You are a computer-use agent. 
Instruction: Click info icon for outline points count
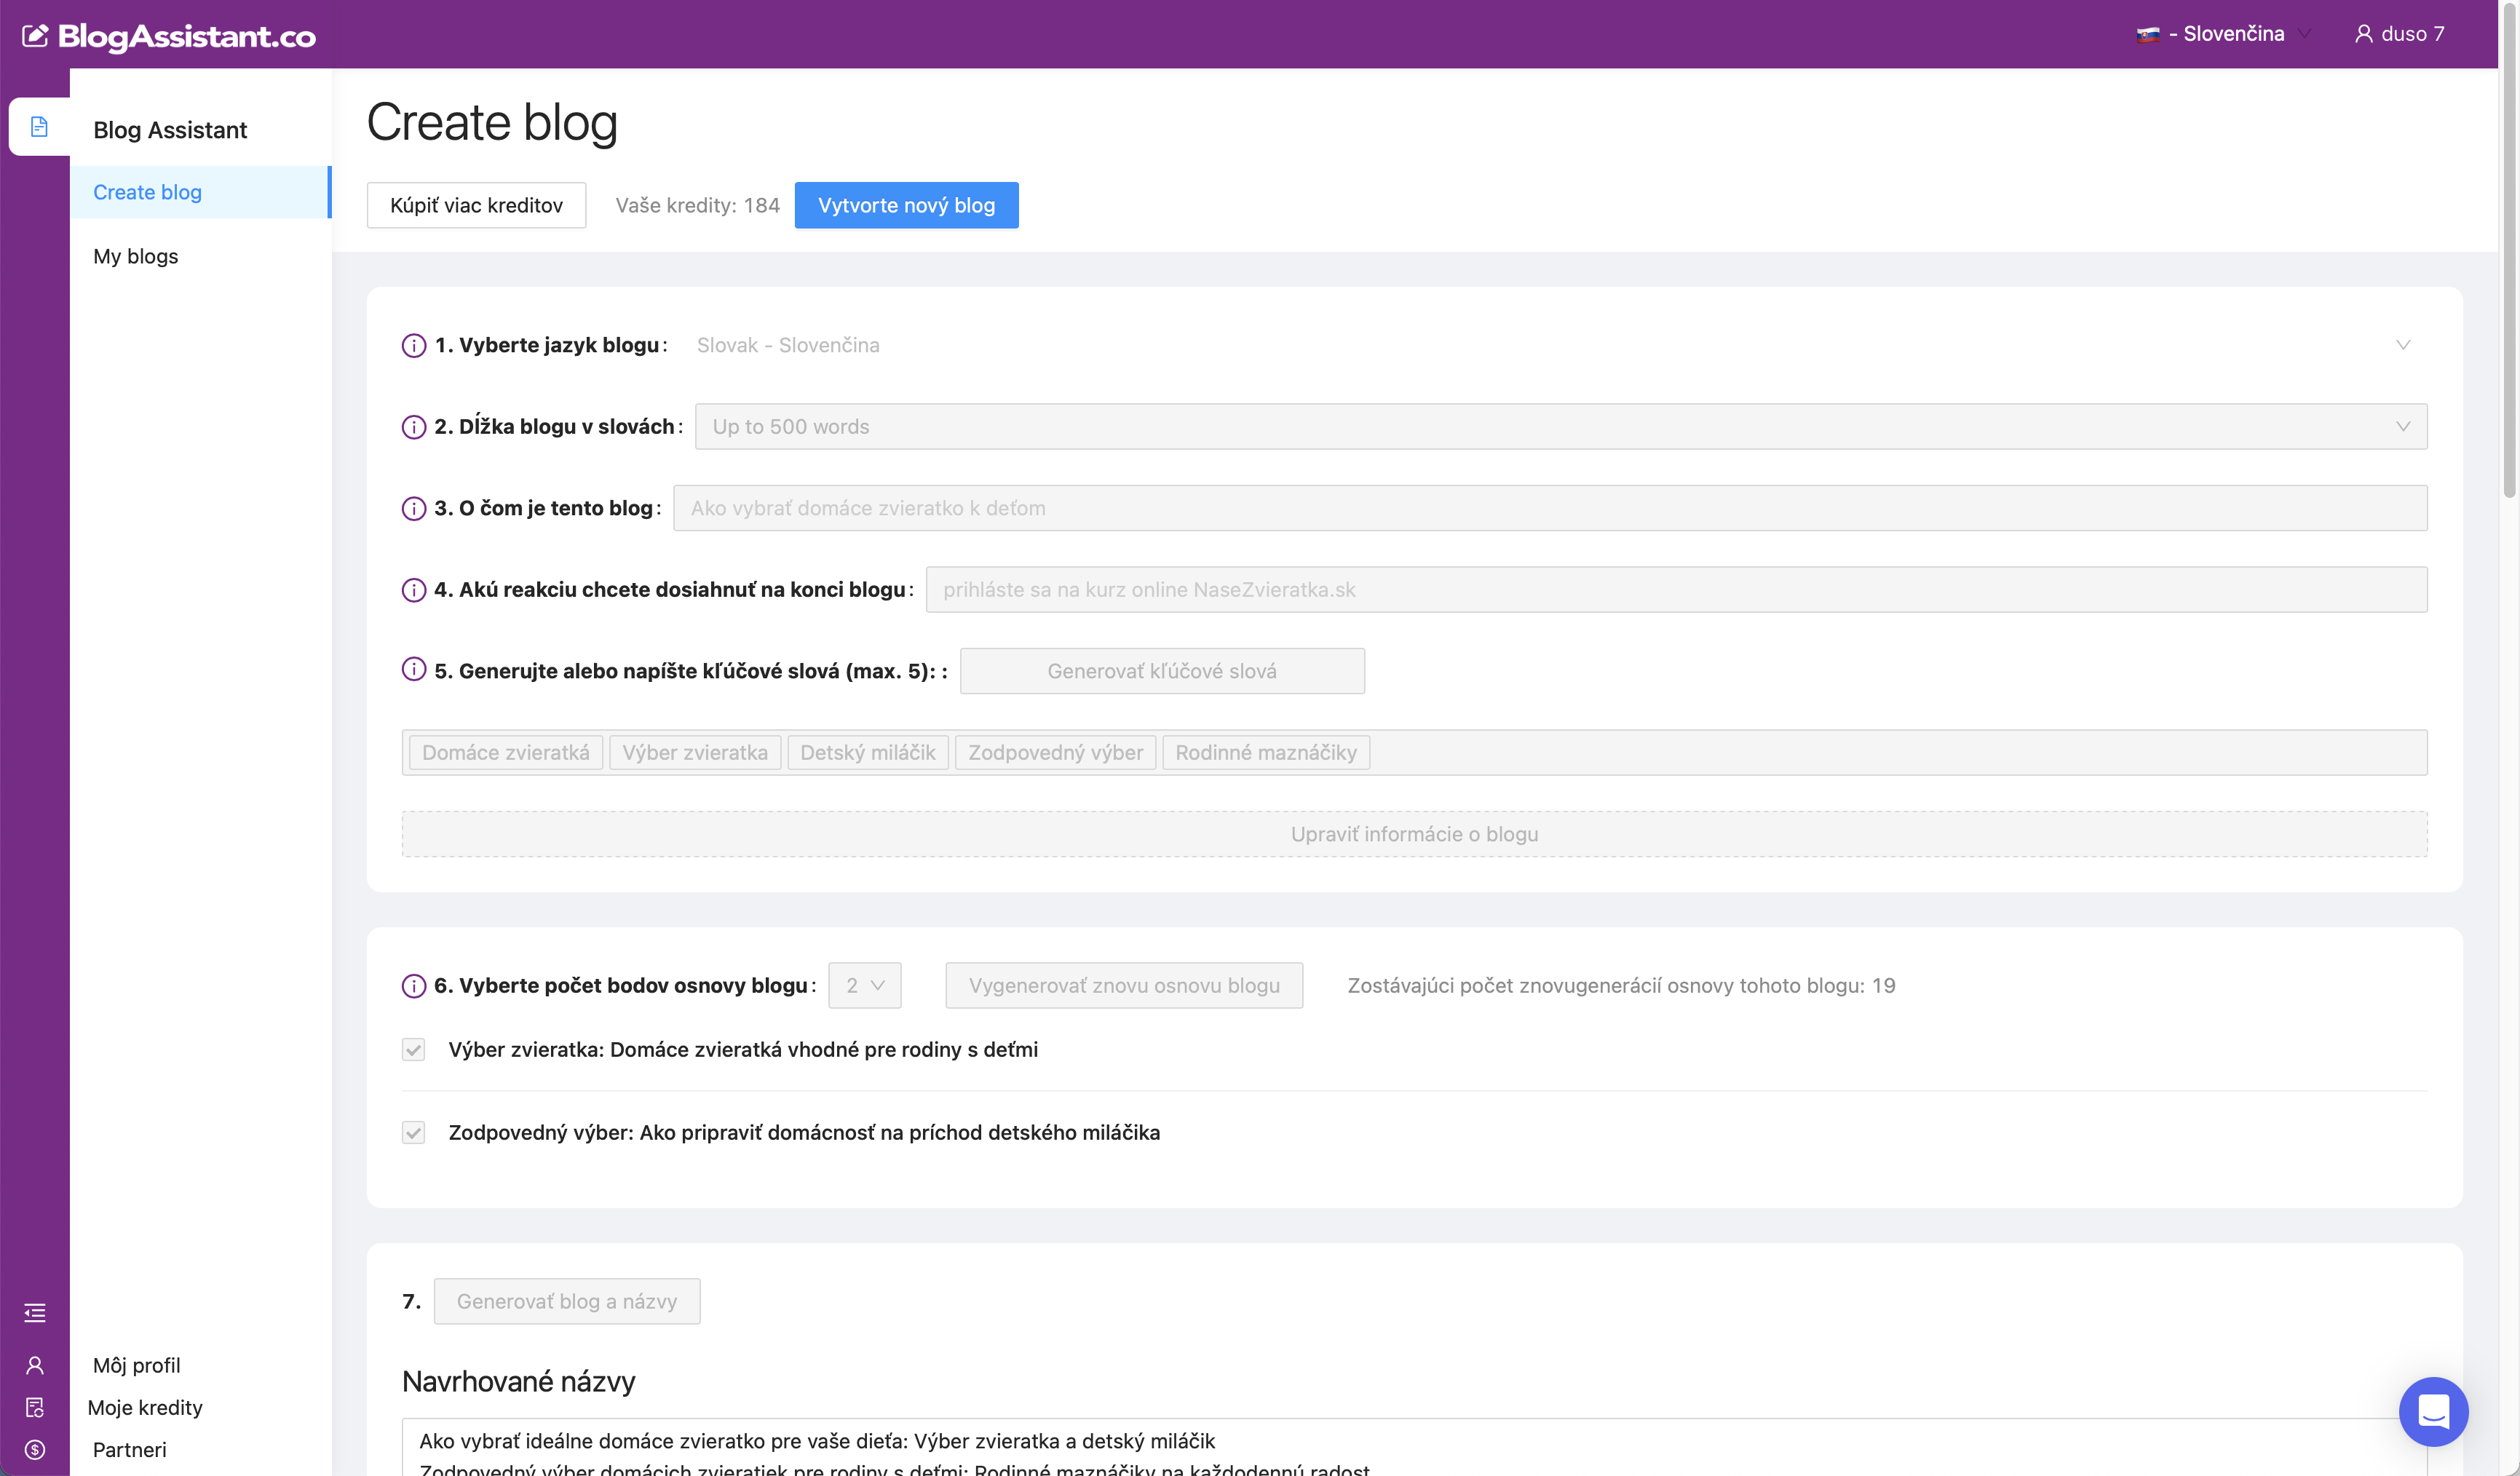coord(413,986)
